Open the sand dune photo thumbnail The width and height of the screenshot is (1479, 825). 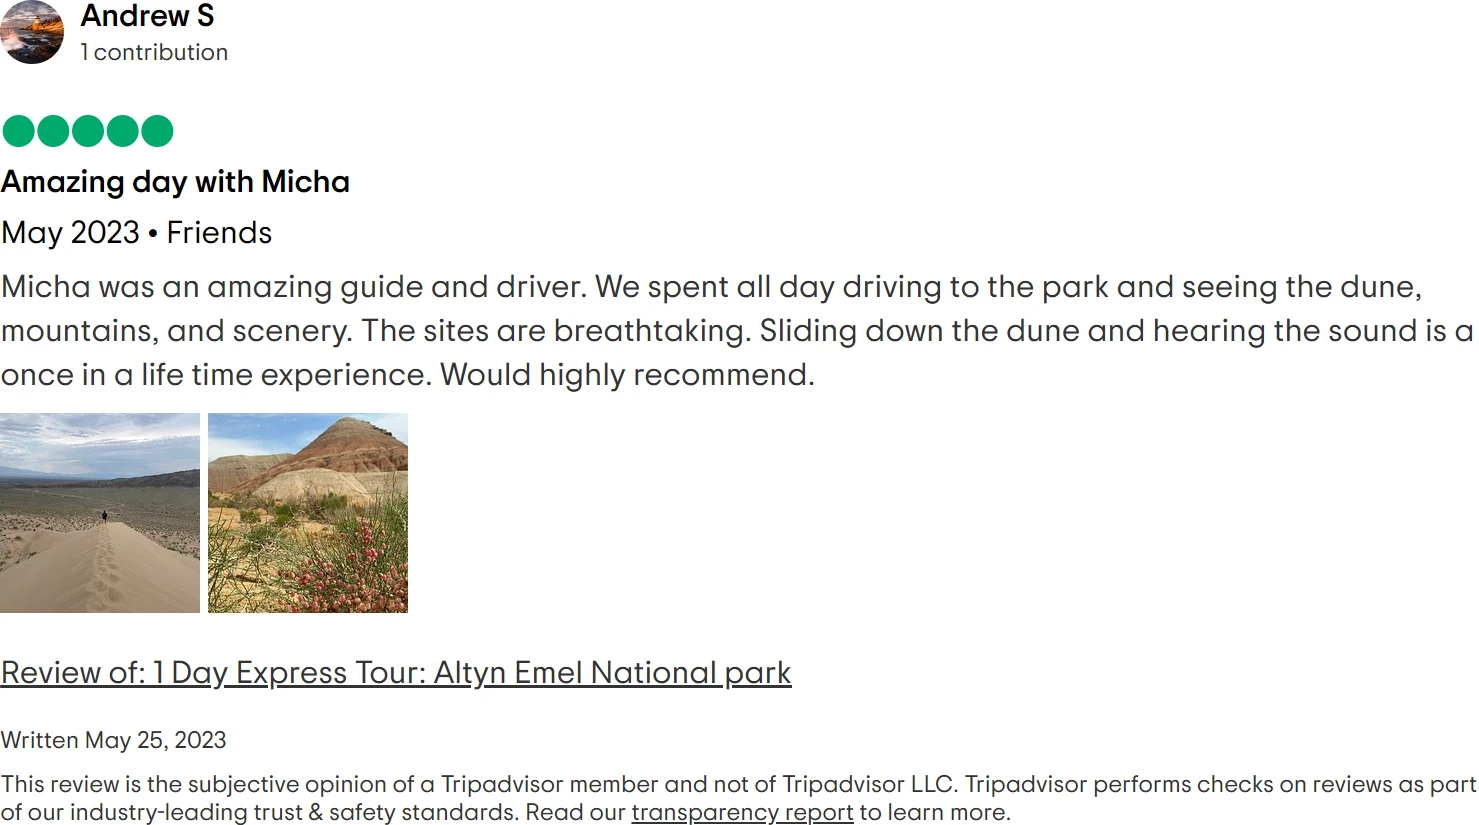(x=100, y=513)
